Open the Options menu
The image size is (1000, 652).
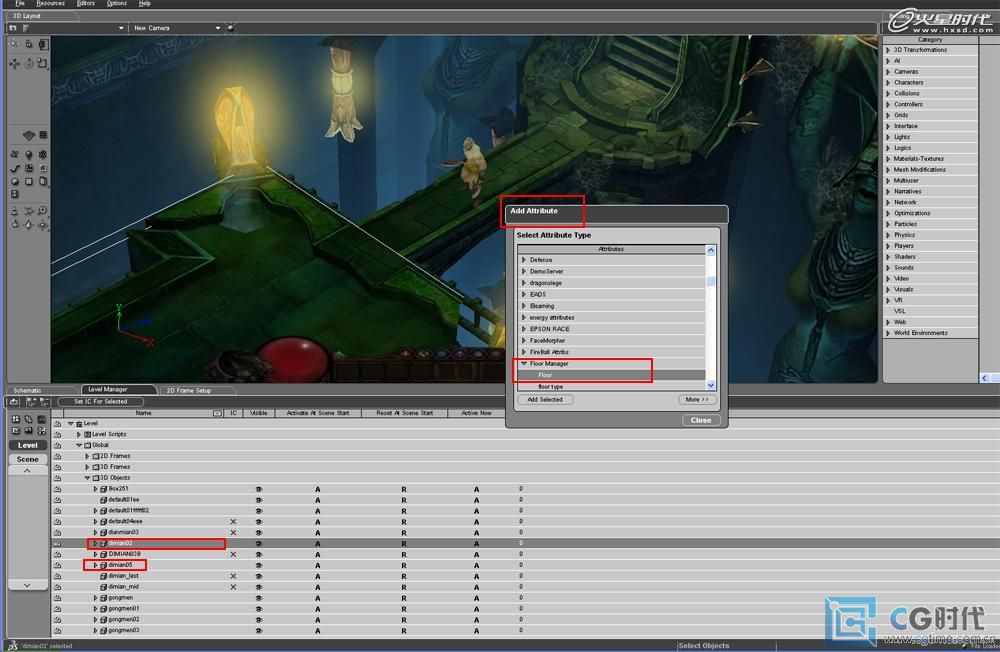pos(117,3)
